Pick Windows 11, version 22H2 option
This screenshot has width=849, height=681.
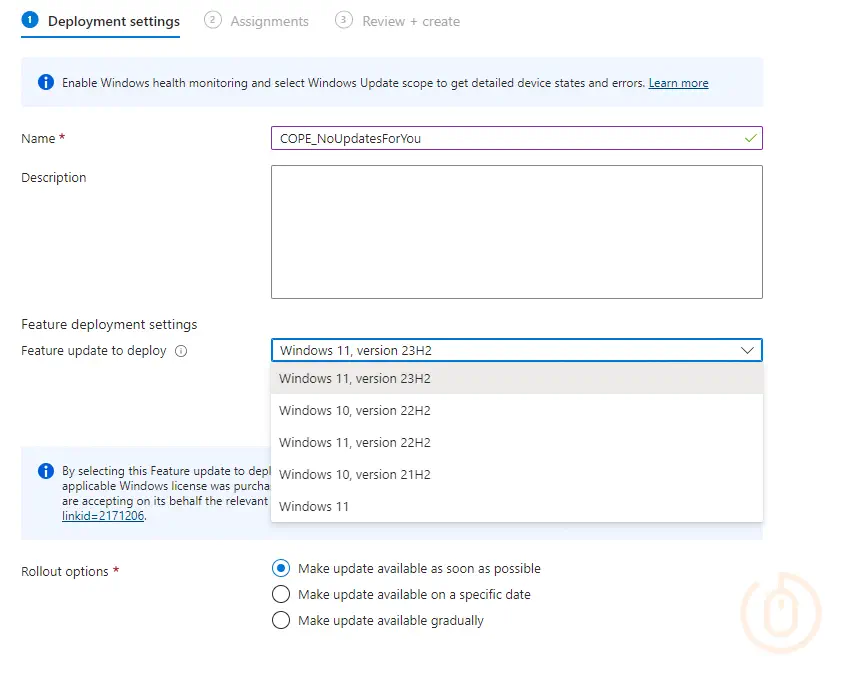(355, 442)
